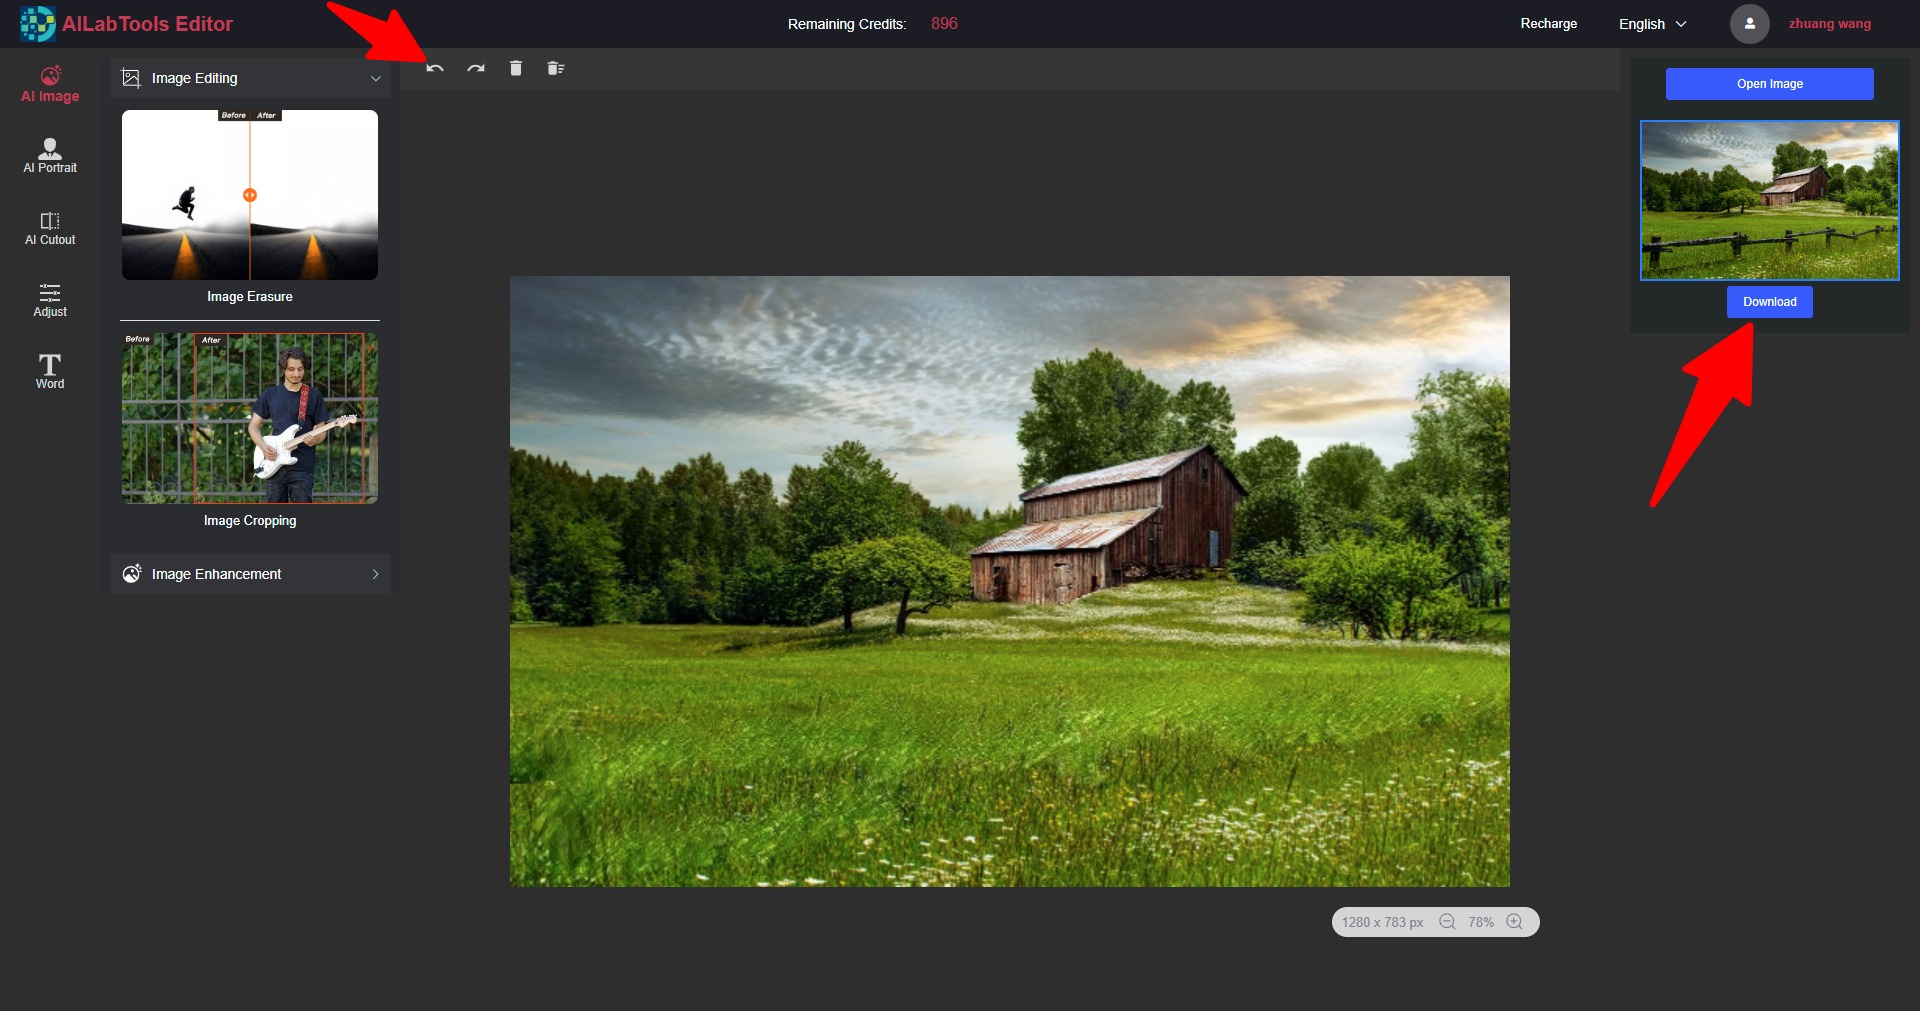Click the zhuang wang username

pos(1830,24)
